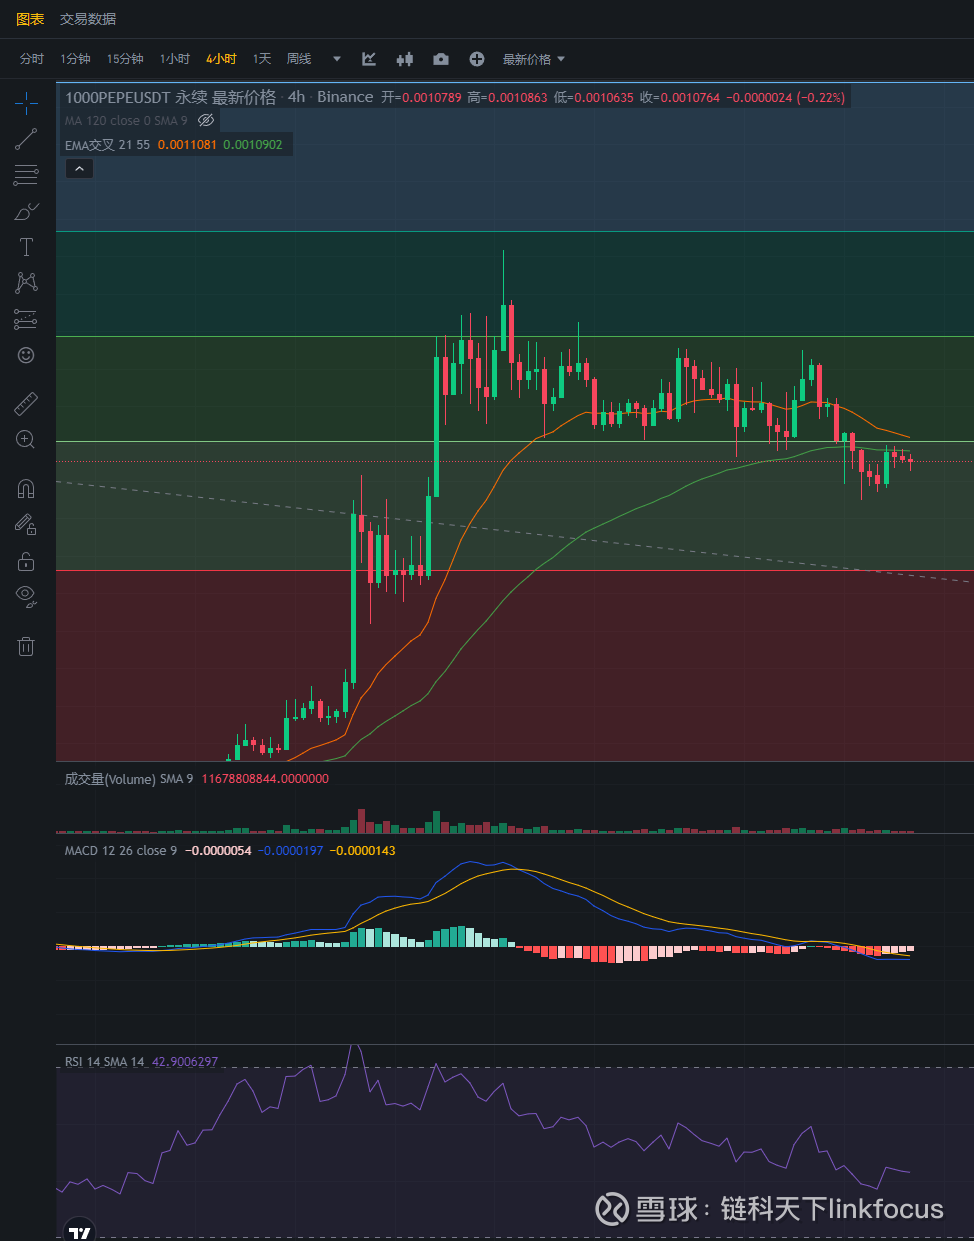974x1241 pixels.
Task: Select the 分时 timeframe
Action: pos(32,59)
